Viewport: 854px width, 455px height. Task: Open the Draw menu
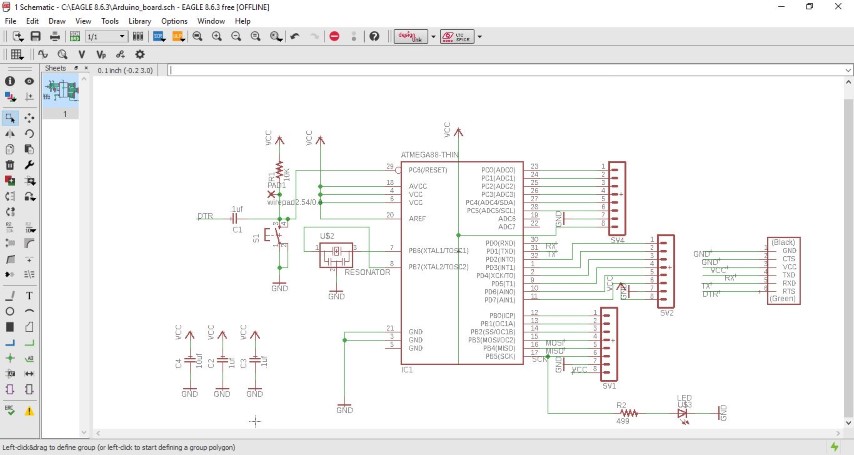coord(57,21)
